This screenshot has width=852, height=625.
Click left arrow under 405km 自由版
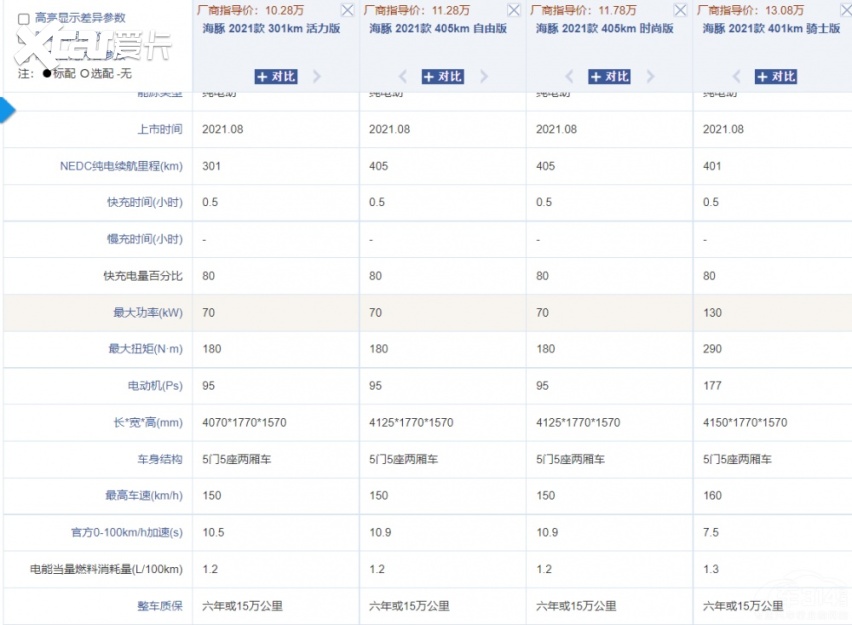pyautogui.click(x=403, y=76)
